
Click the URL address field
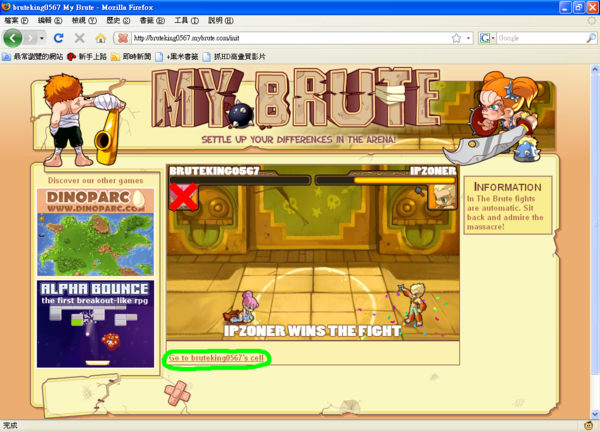(291, 38)
